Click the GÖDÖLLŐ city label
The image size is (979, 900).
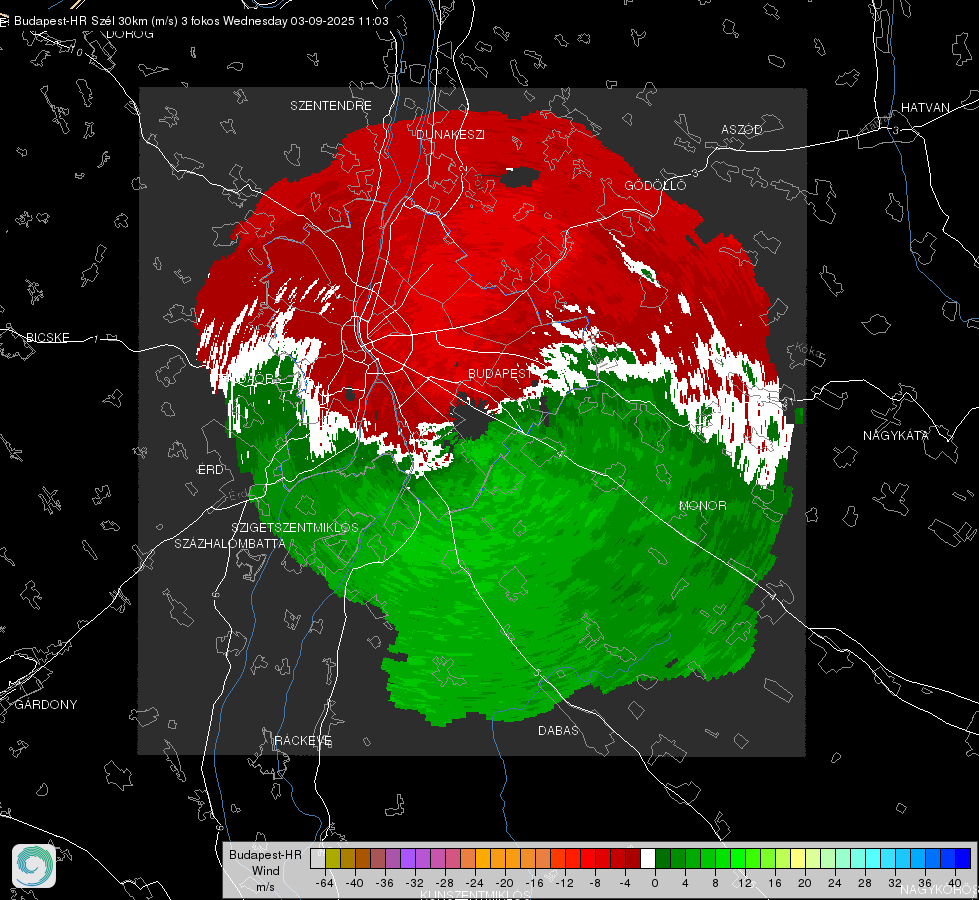656,185
